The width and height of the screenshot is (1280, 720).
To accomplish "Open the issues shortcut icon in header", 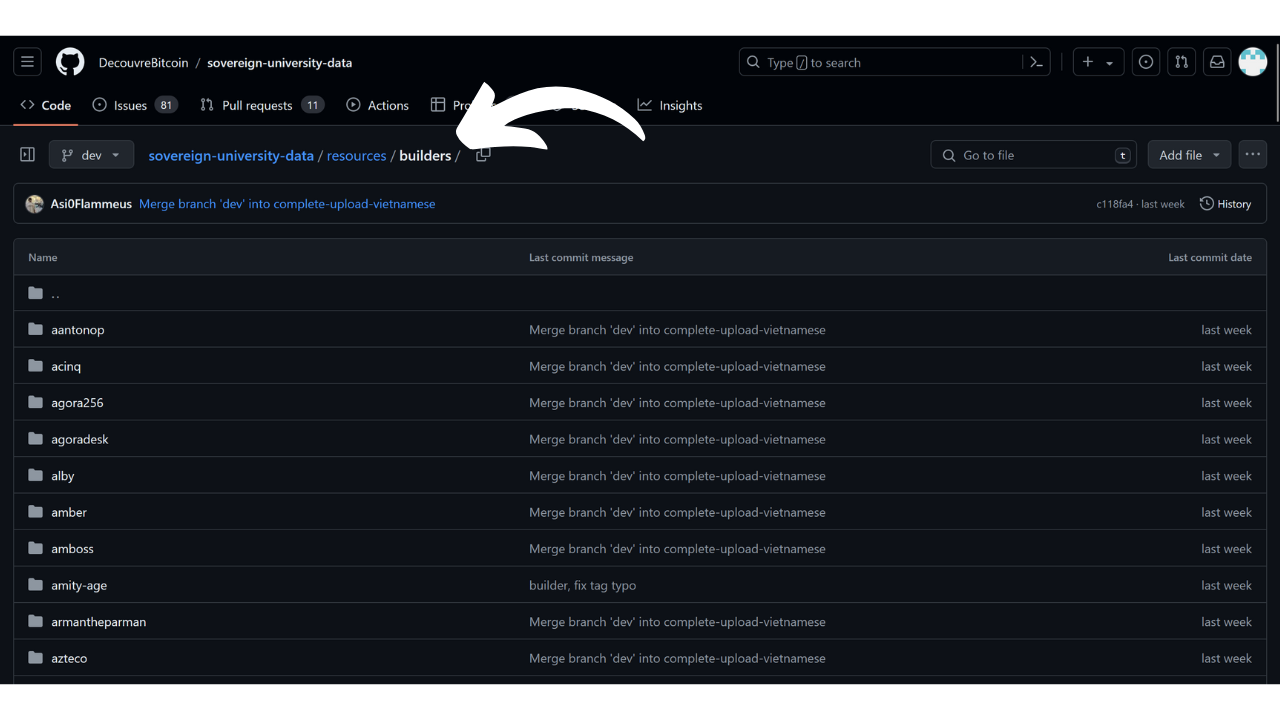I will point(1146,62).
